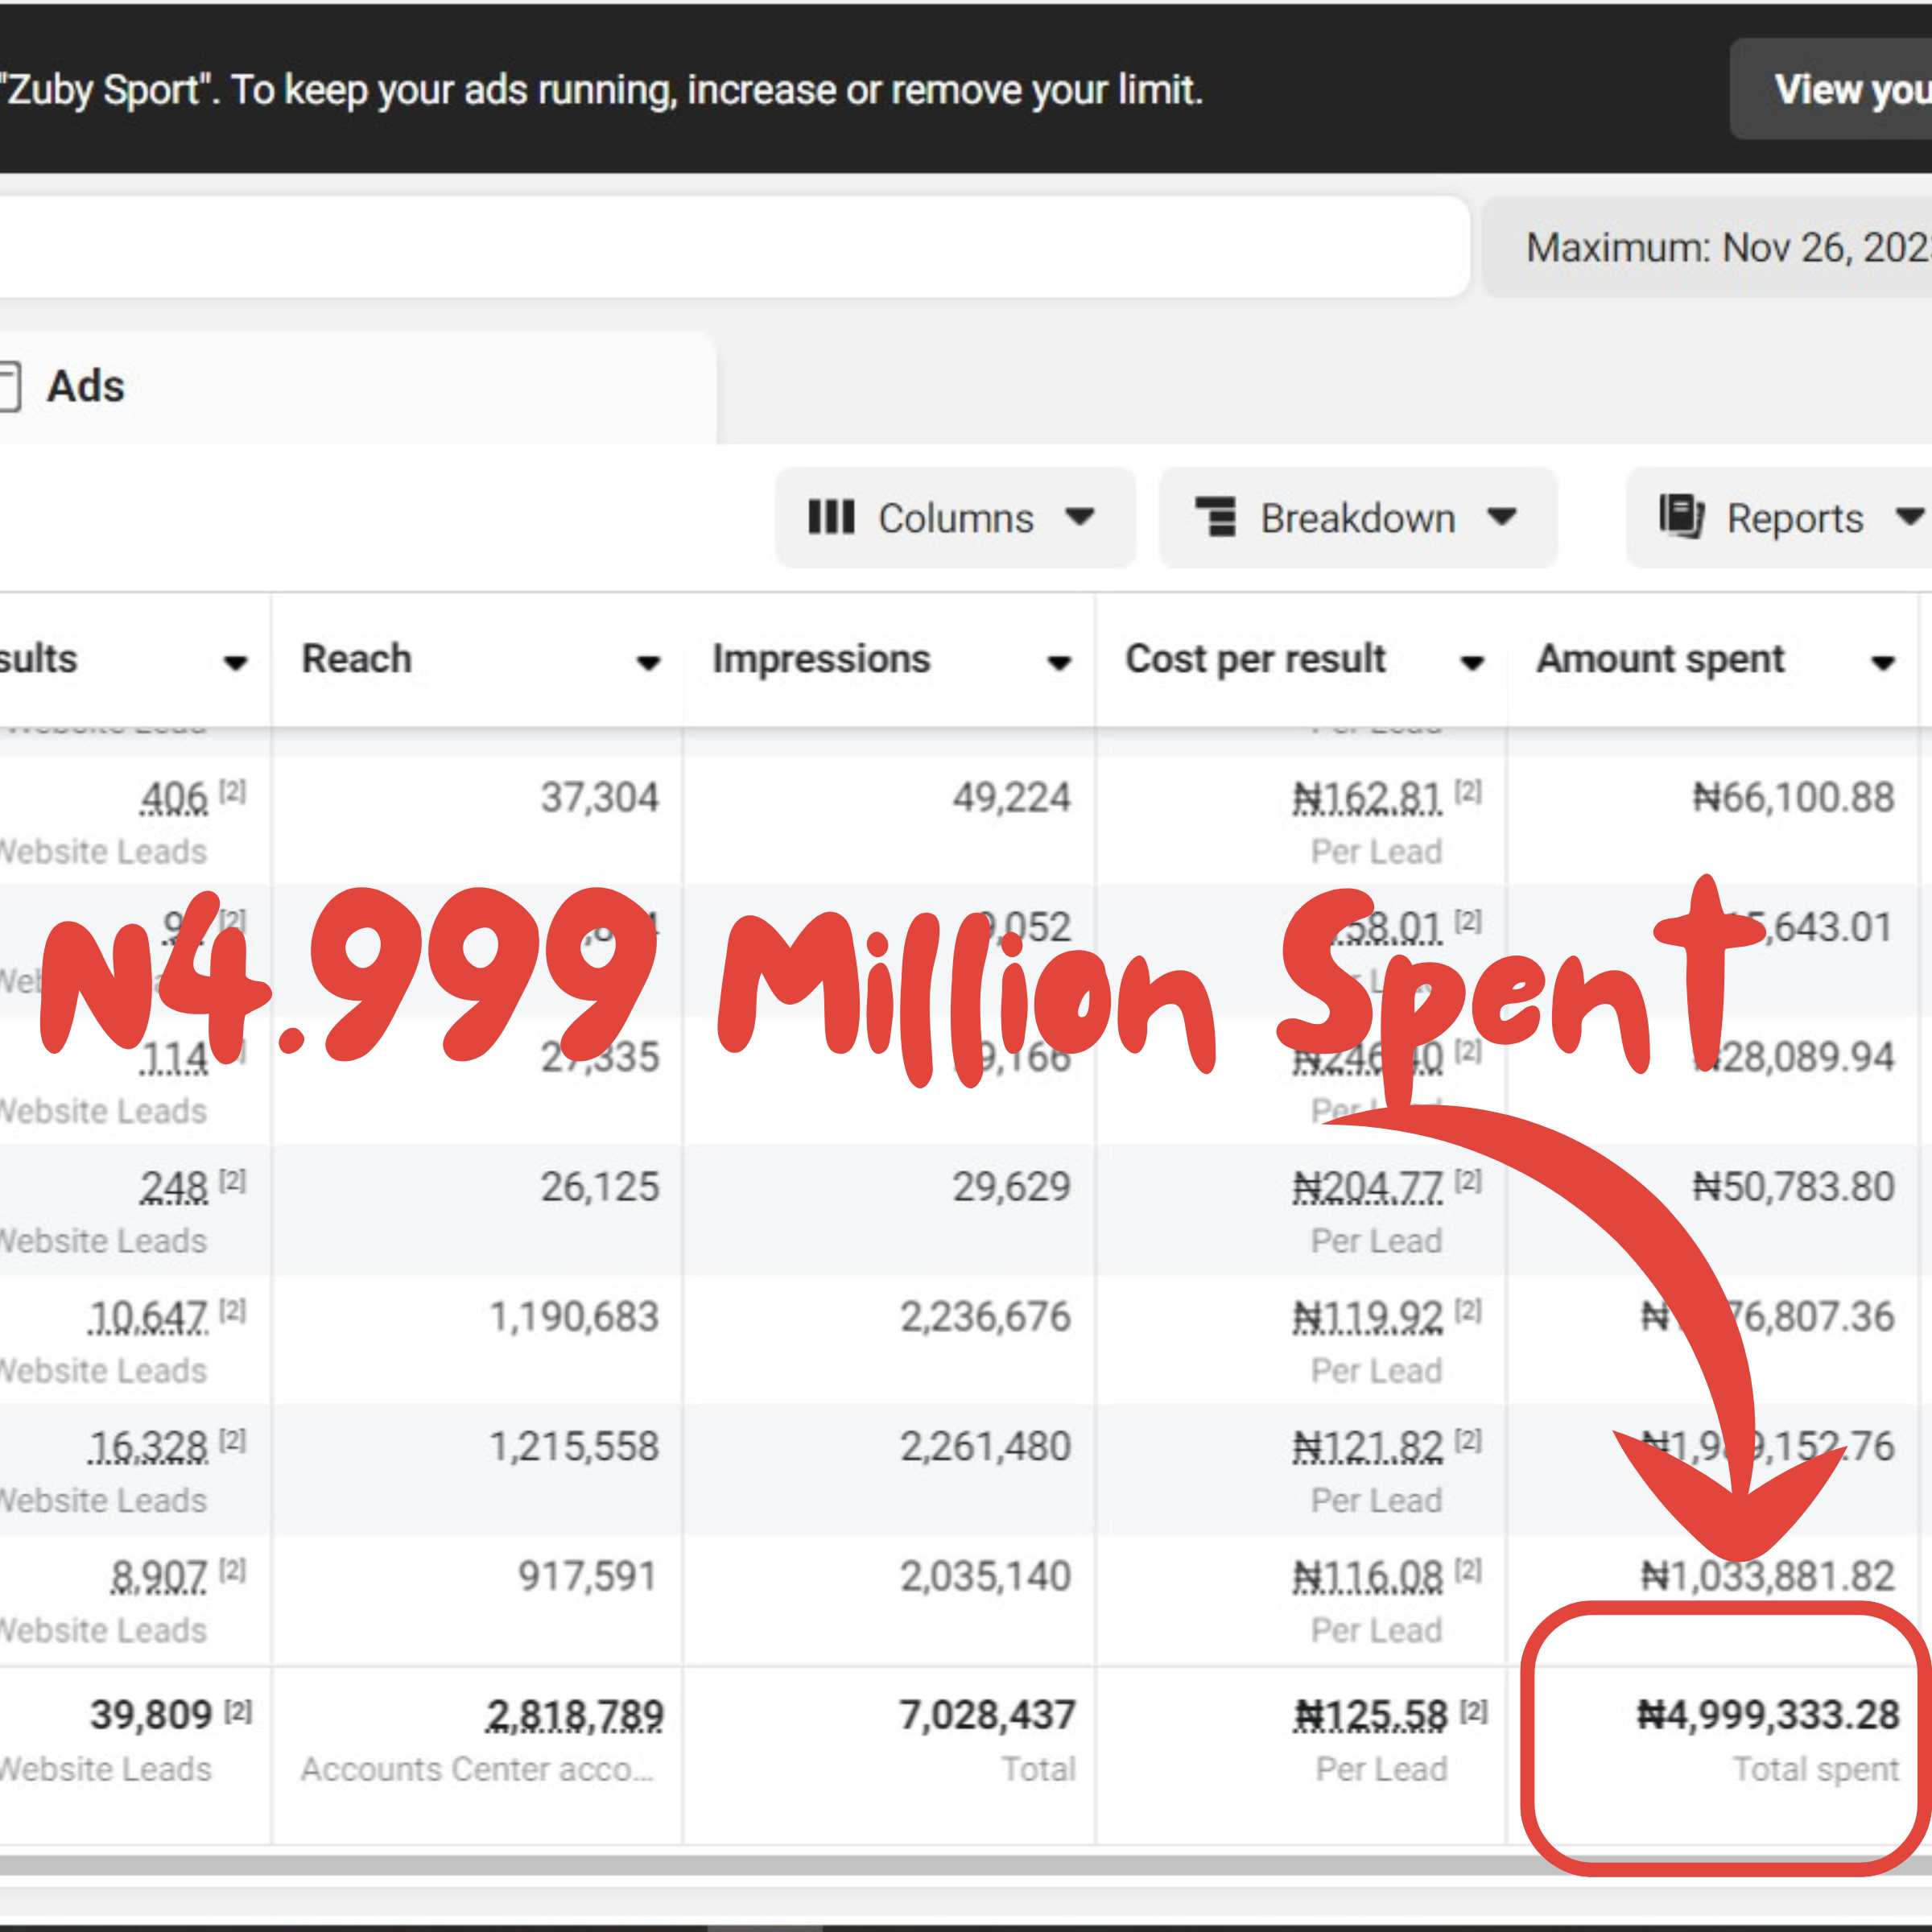1932x1932 pixels.
Task: Click the Breakdown list icon
Action: coord(1216,518)
